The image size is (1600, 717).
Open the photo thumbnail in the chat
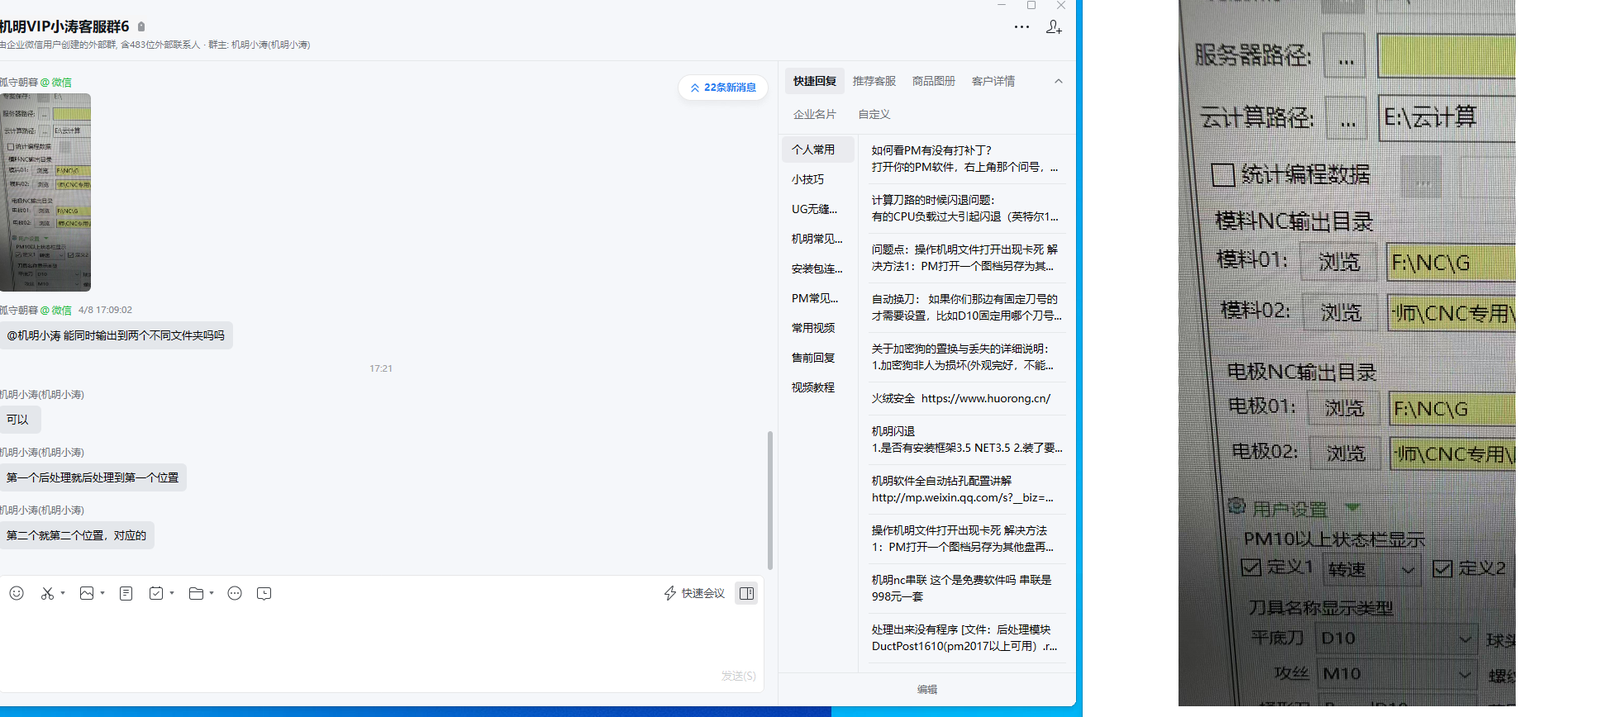[x=45, y=192]
